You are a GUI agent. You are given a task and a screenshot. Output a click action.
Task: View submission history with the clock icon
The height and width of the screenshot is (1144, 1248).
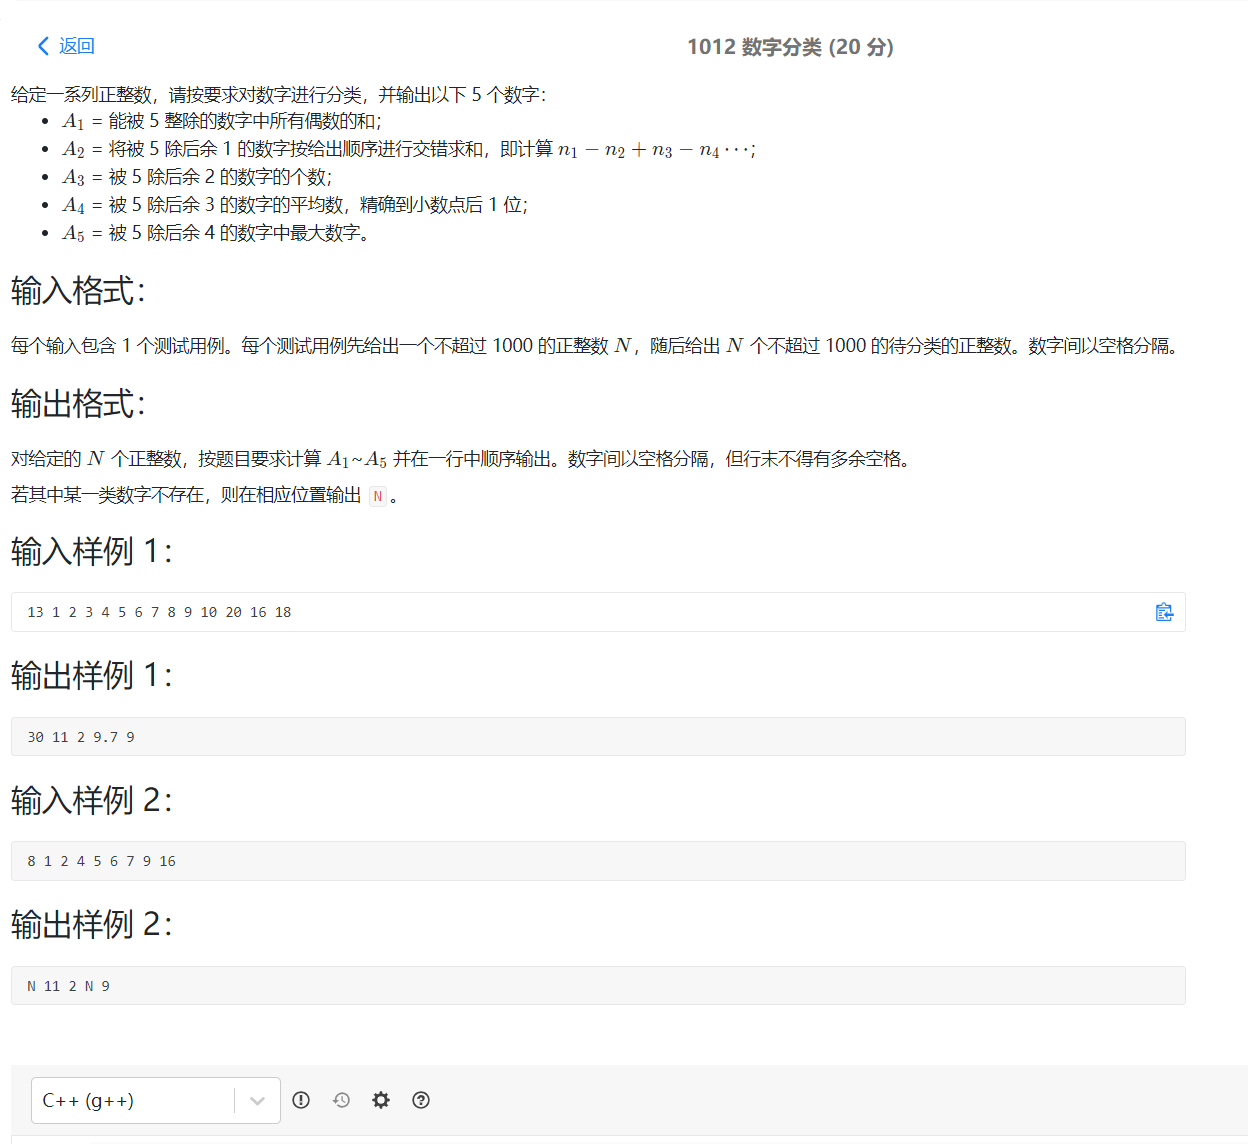[x=341, y=1100]
